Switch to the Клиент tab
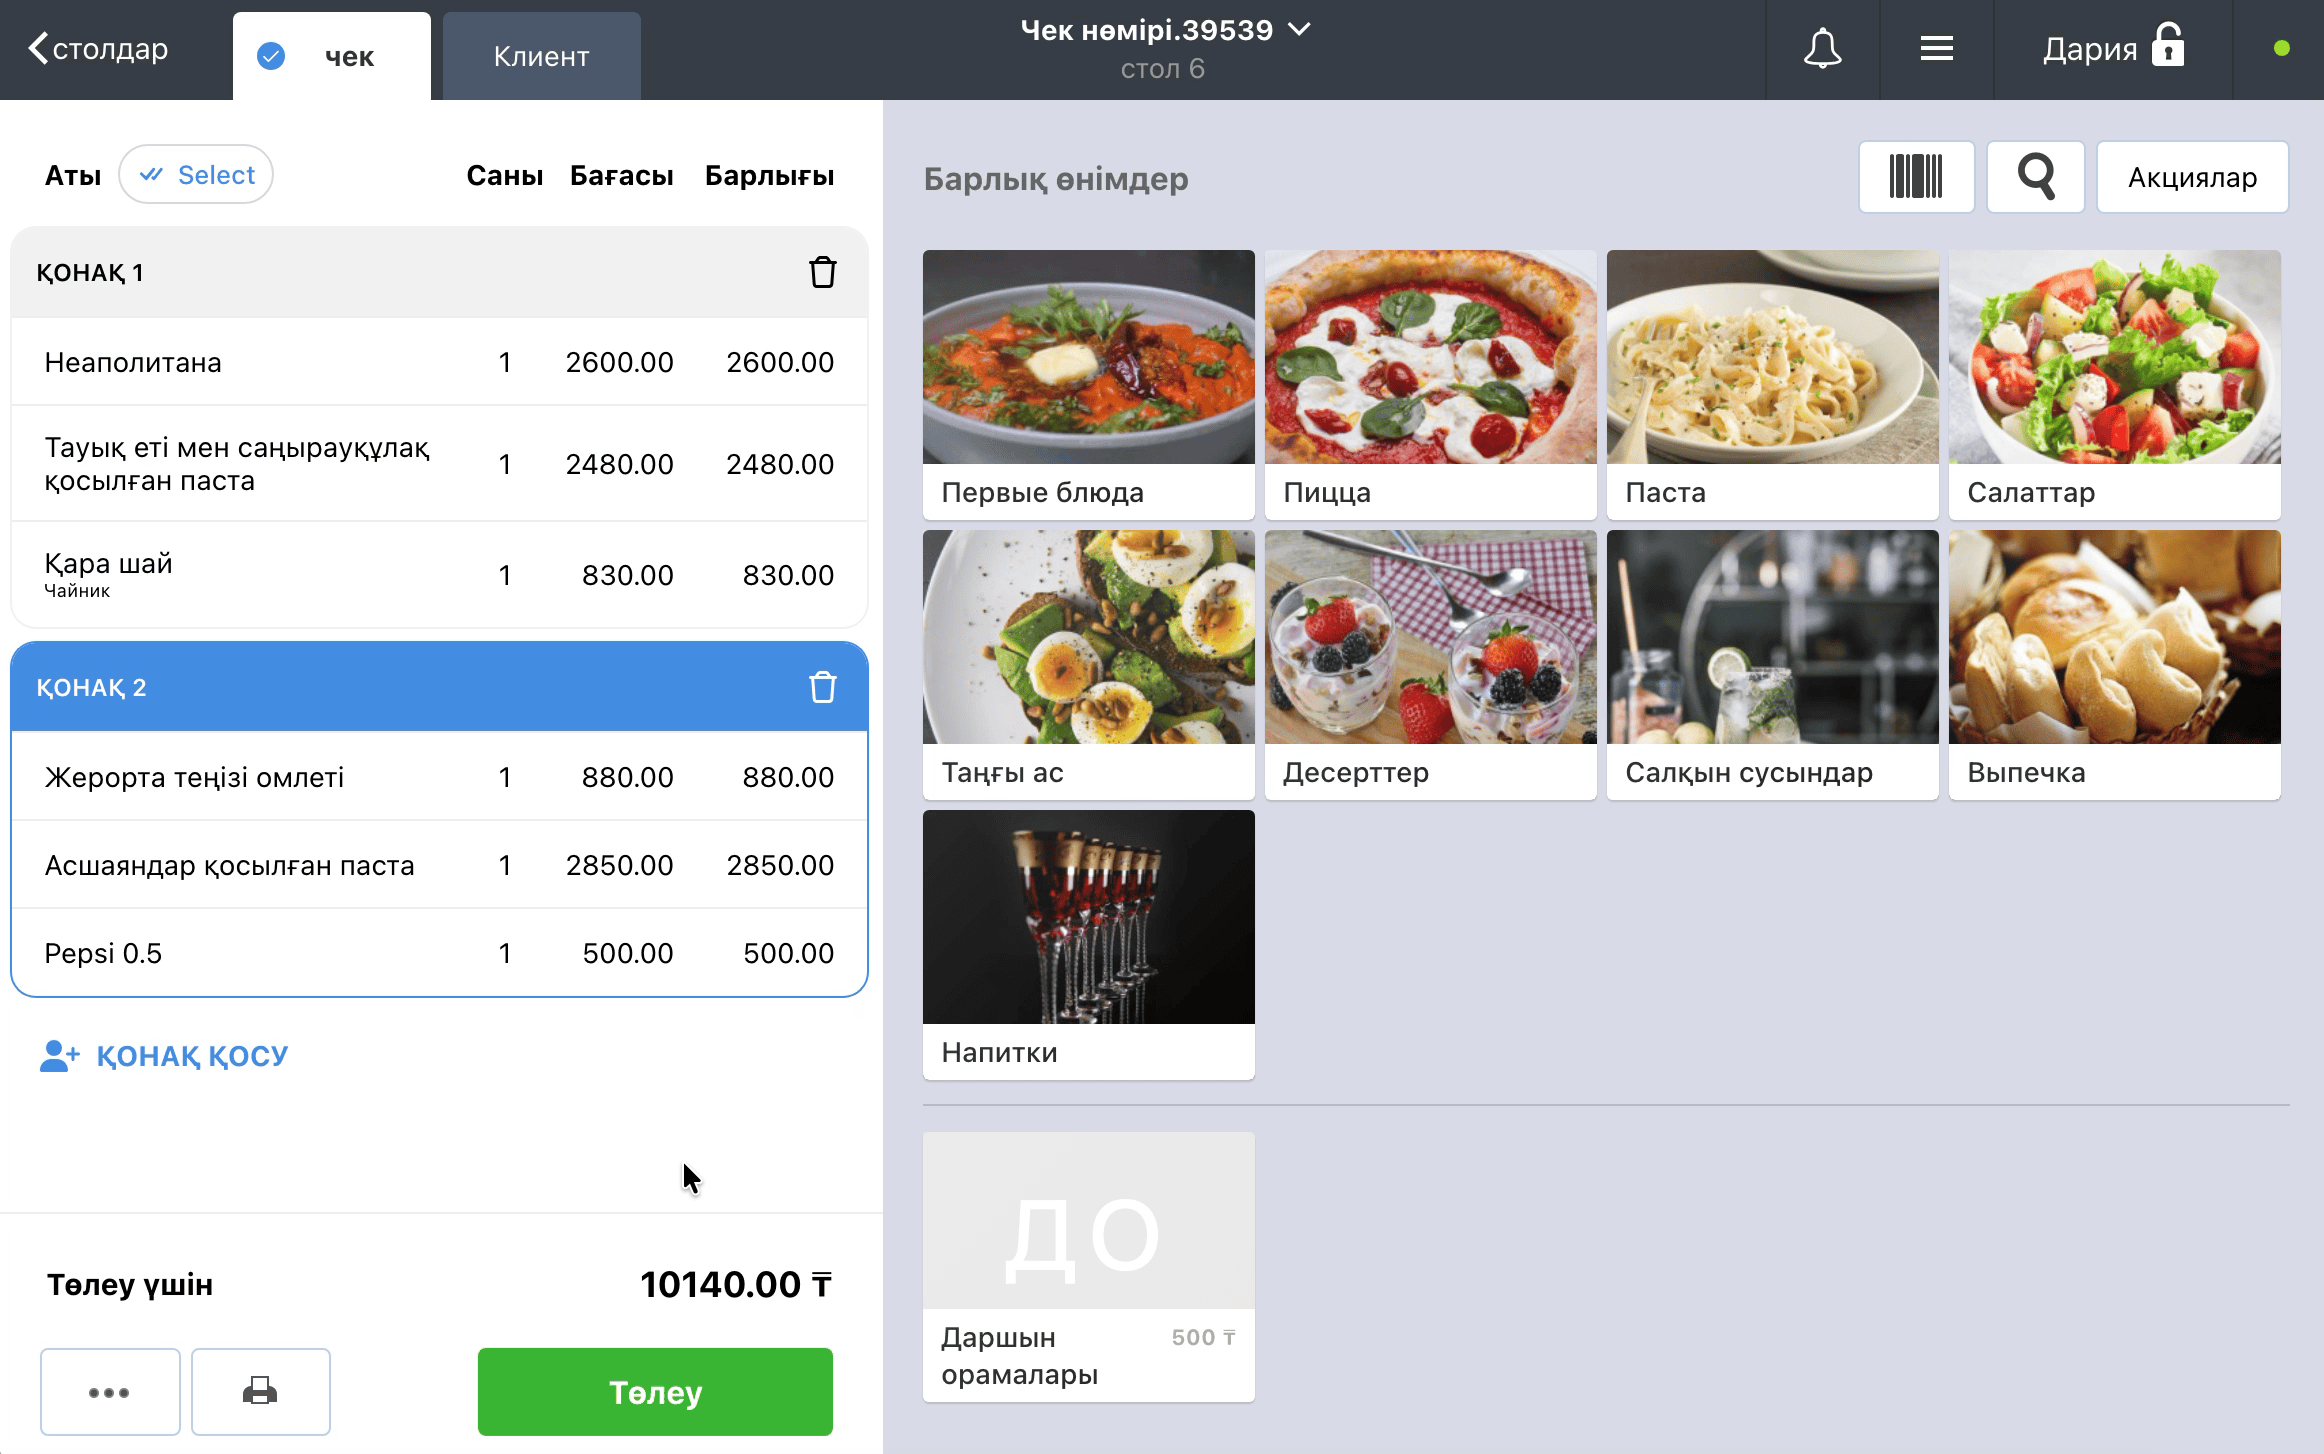 pos(541,56)
